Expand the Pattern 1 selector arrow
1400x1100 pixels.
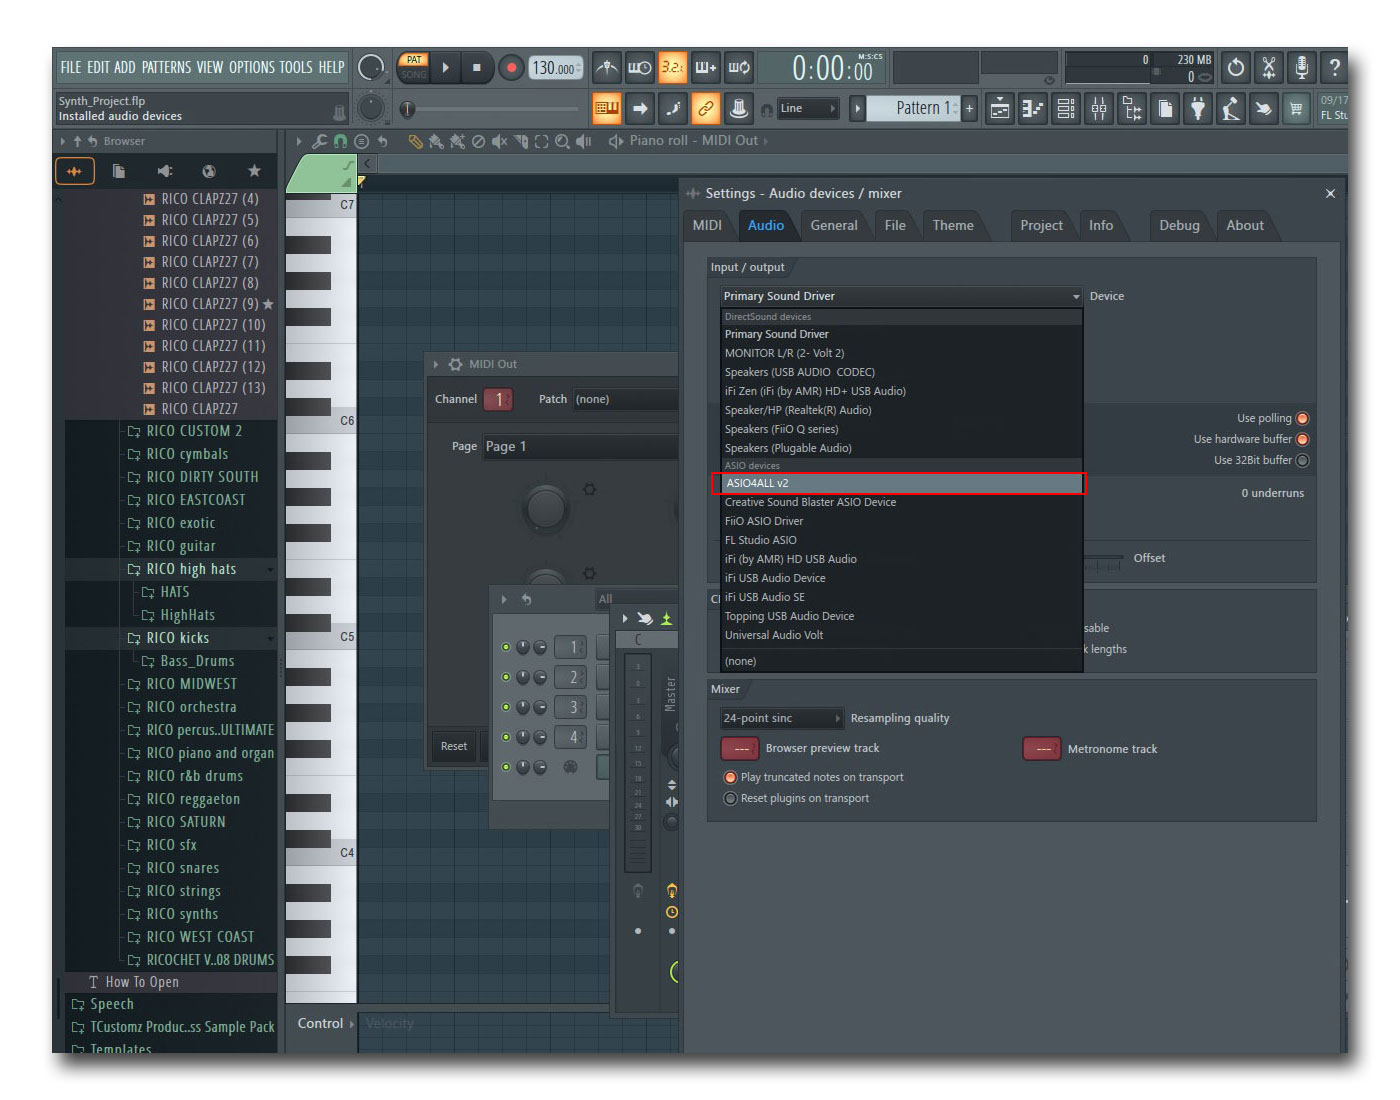coord(857,108)
